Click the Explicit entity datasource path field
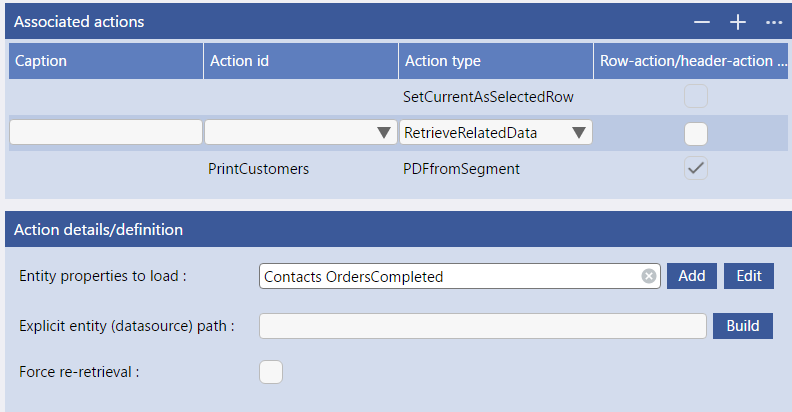The height and width of the screenshot is (412, 792). coord(482,326)
